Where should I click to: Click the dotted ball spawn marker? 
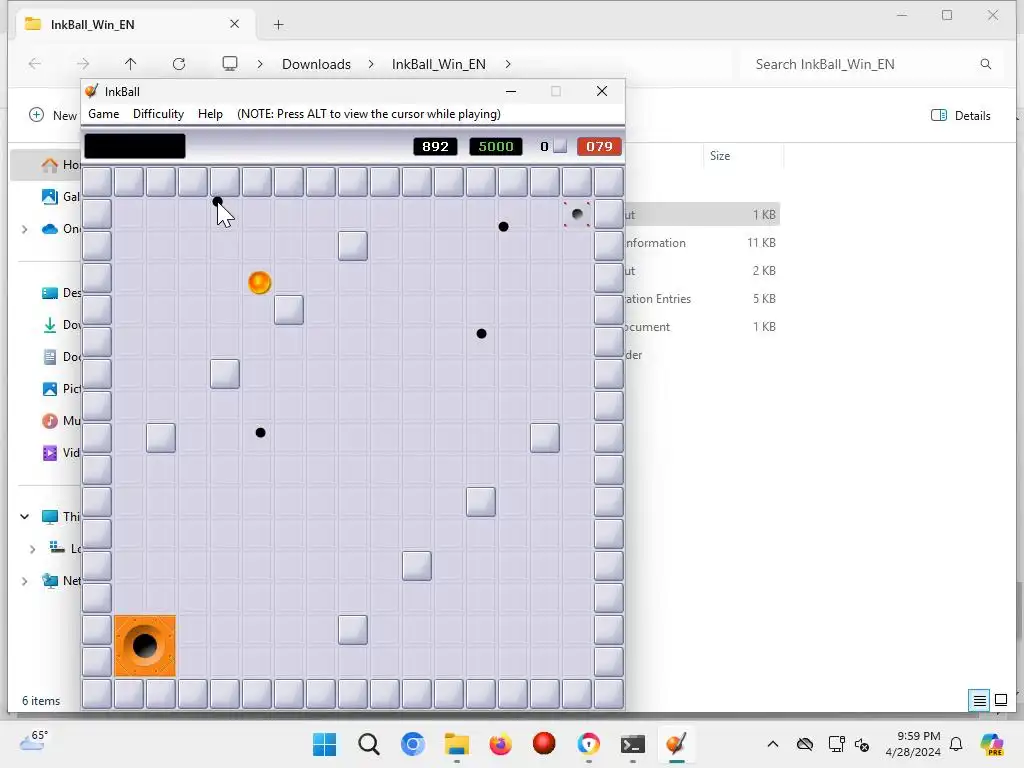pos(577,214)
